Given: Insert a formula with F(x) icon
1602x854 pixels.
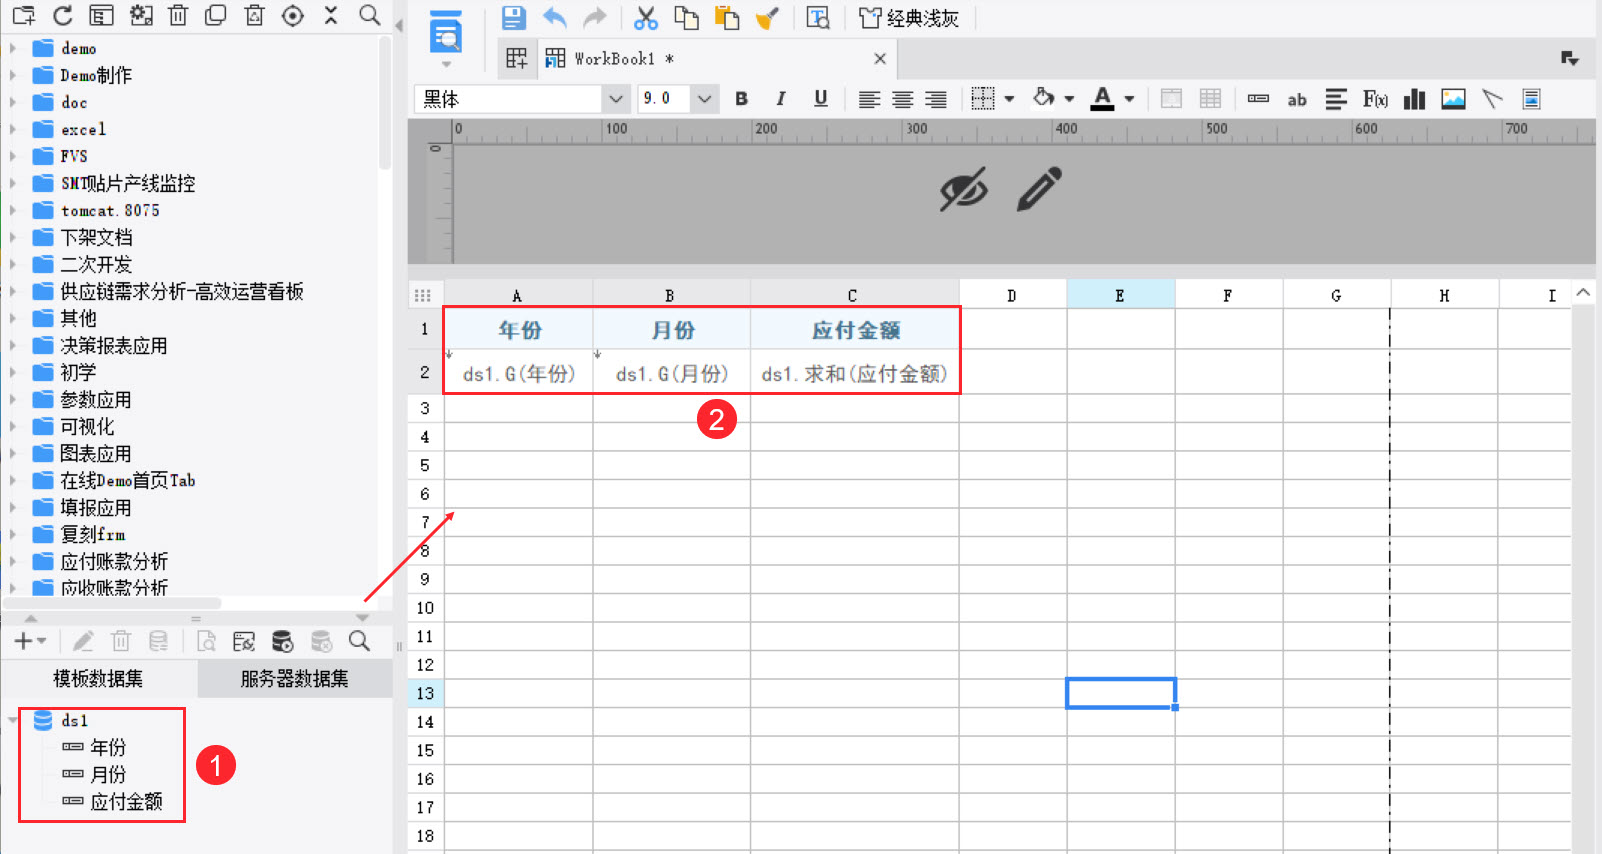Looking at the screenshot, I should (1375, 98).
